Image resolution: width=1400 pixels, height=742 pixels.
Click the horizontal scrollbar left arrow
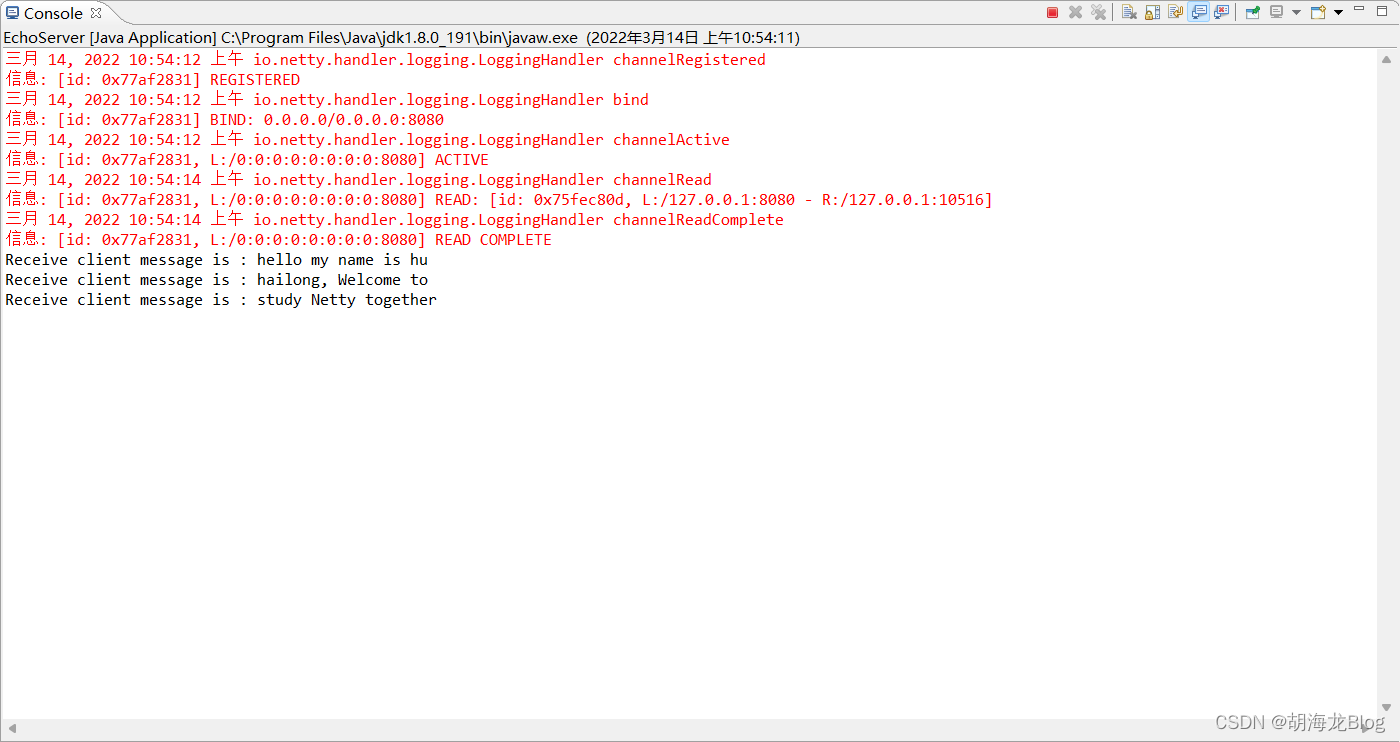[x=11, y=729]
